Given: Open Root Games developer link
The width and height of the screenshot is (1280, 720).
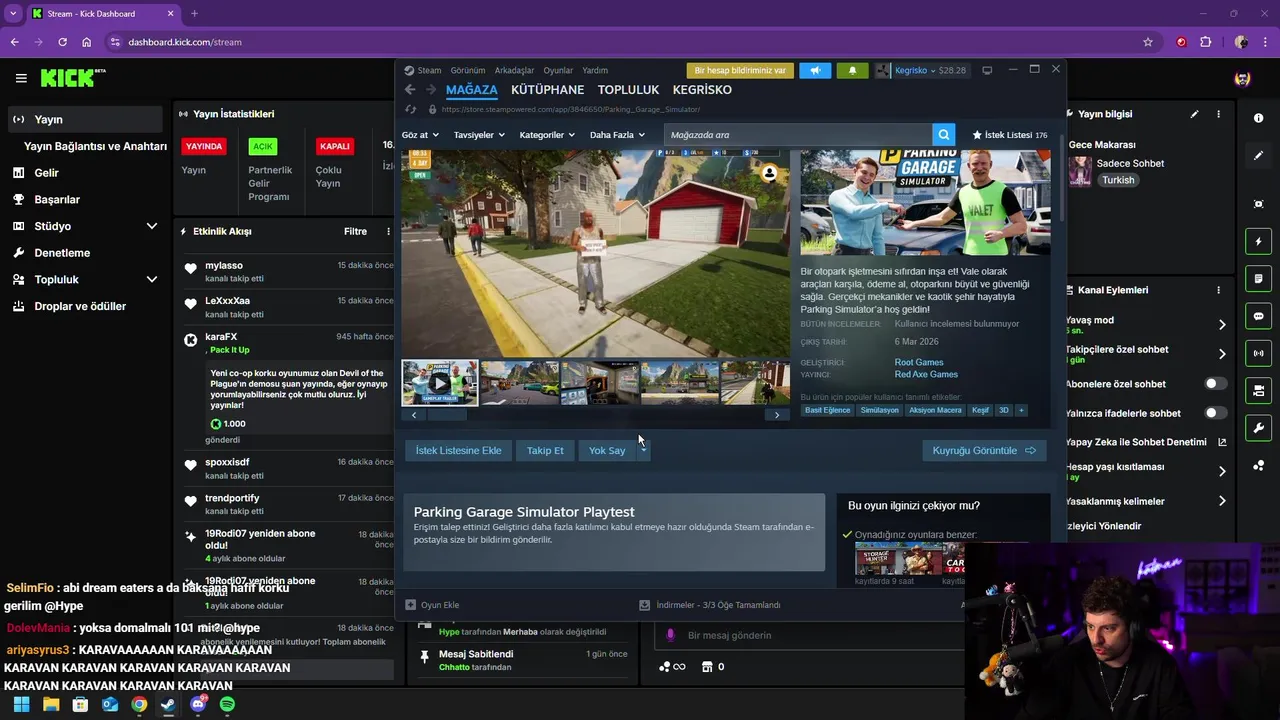Looking at the screenshot, I should (x=918, y=362).
